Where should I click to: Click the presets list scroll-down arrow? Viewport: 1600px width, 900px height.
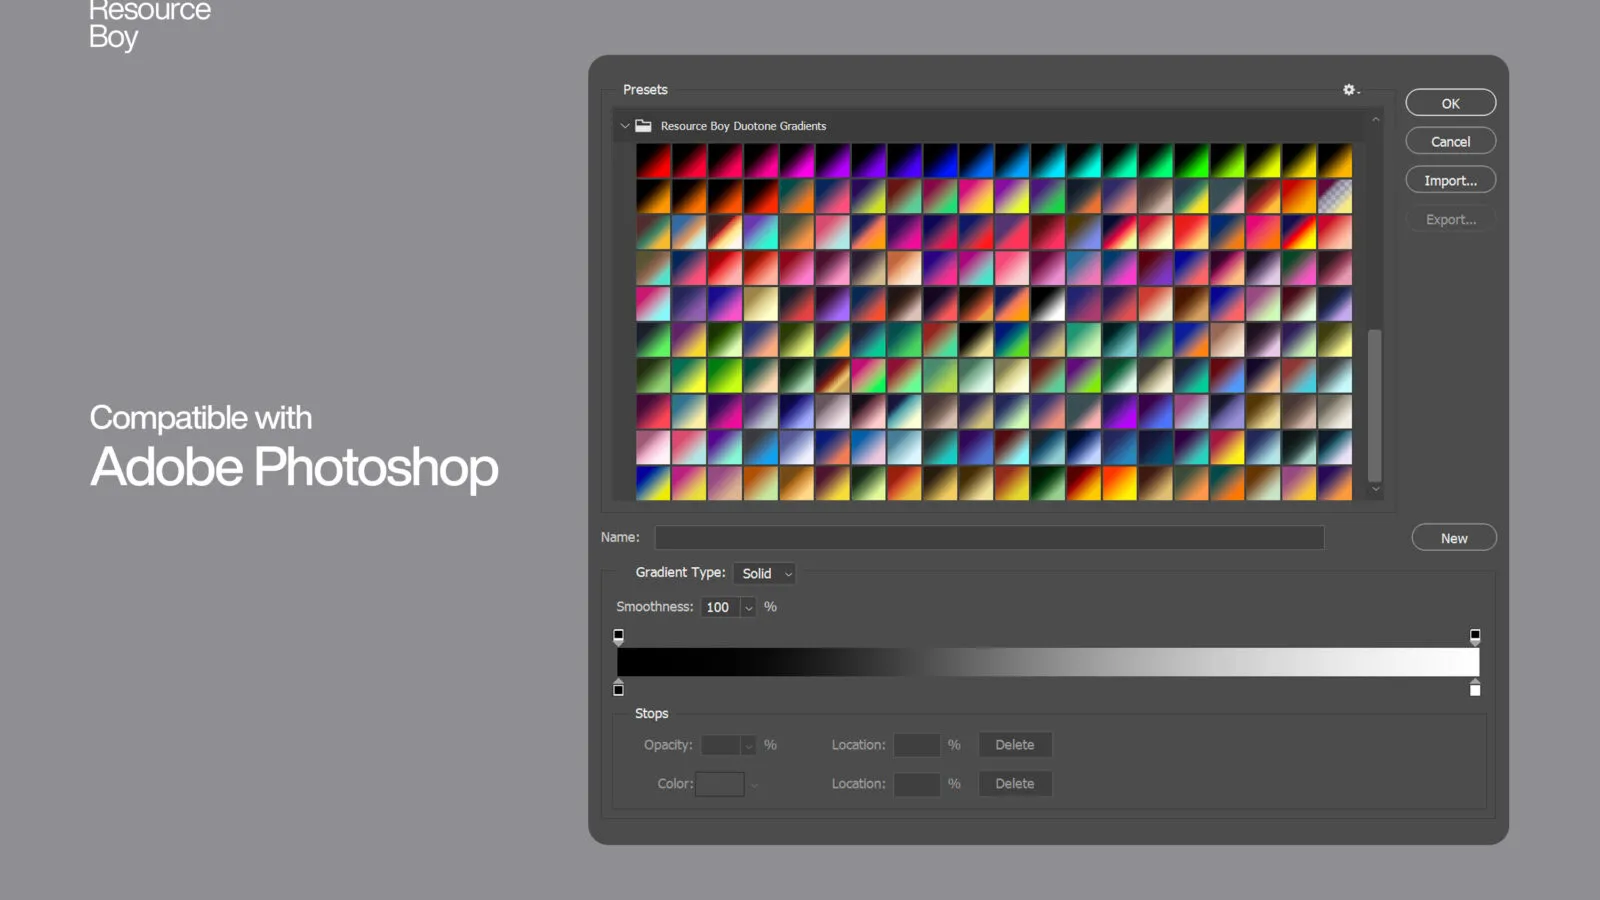1376,489
